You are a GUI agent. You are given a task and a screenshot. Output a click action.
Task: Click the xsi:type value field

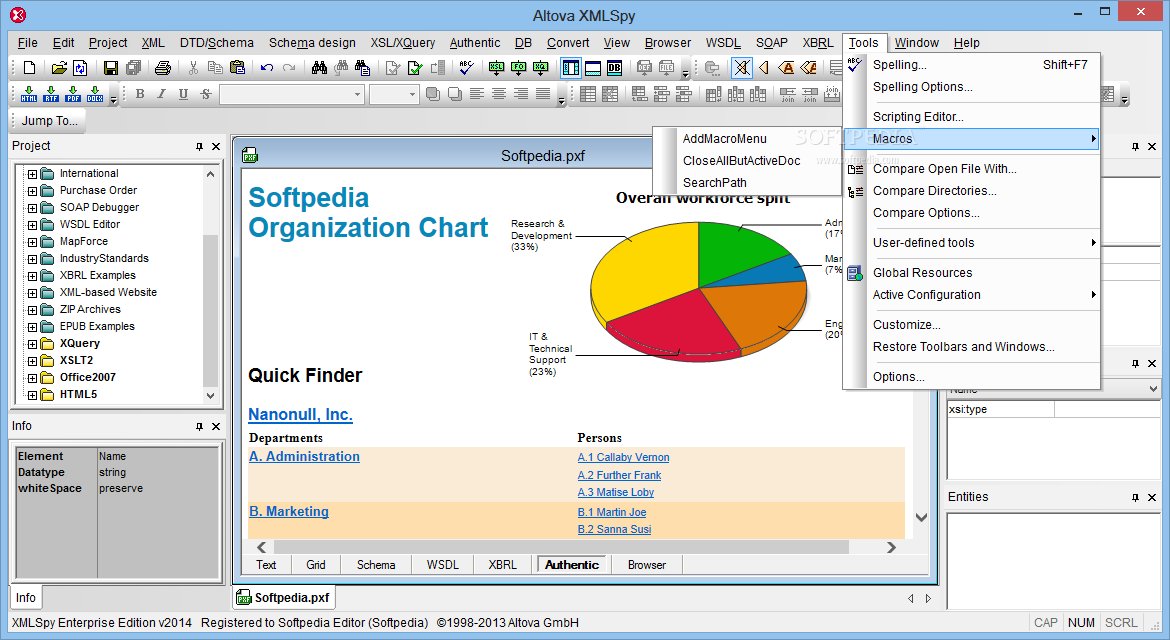click(x=1106, y=410)
